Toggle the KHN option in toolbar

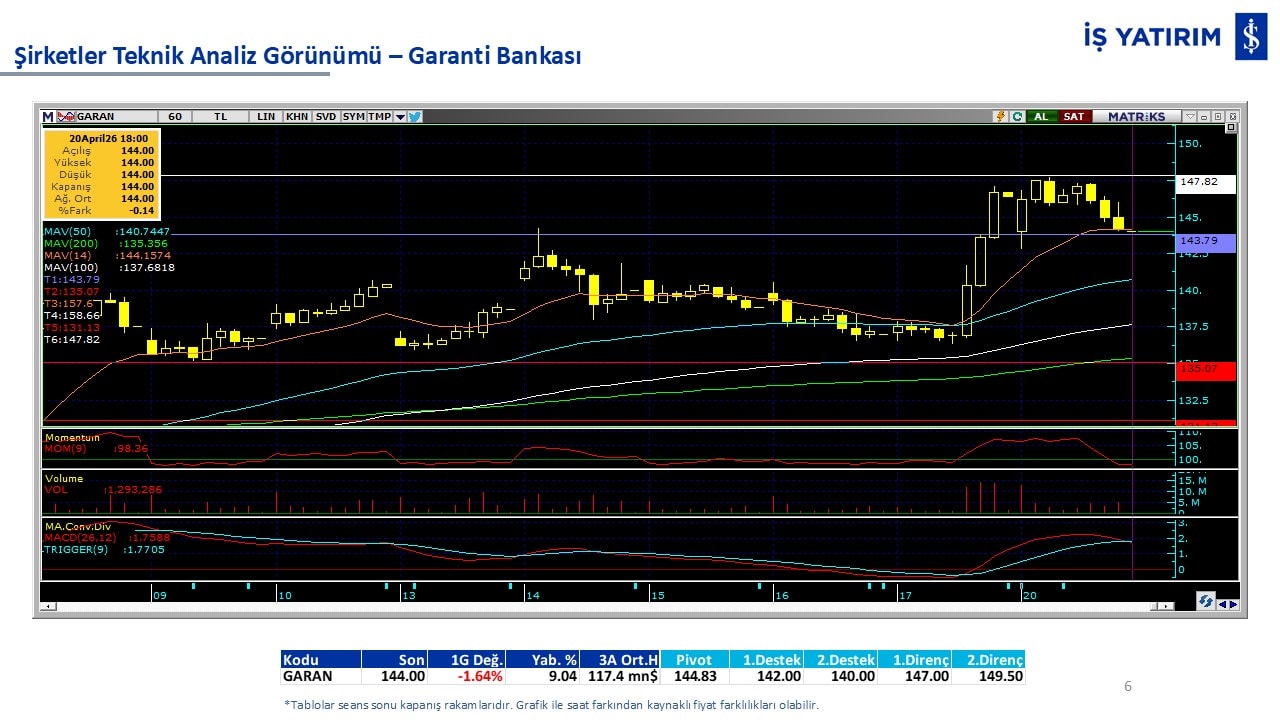pyautogui.click(x=297, y=116)
